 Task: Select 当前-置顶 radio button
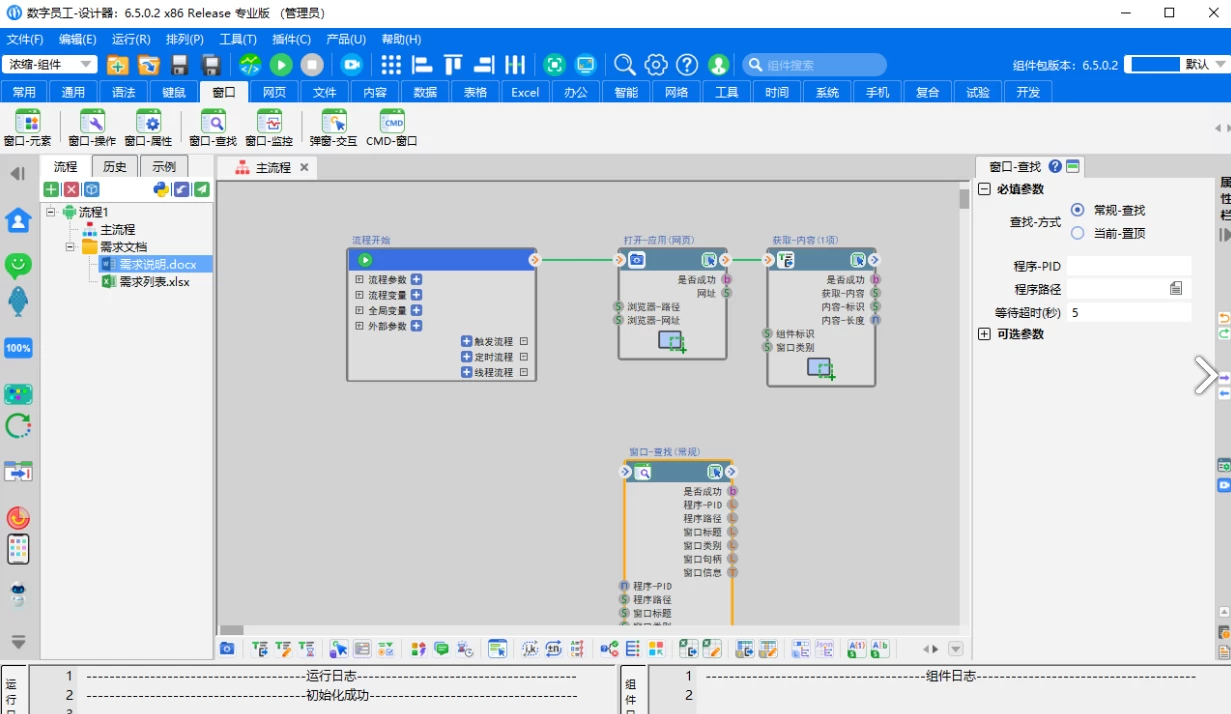pos(1077,233)
